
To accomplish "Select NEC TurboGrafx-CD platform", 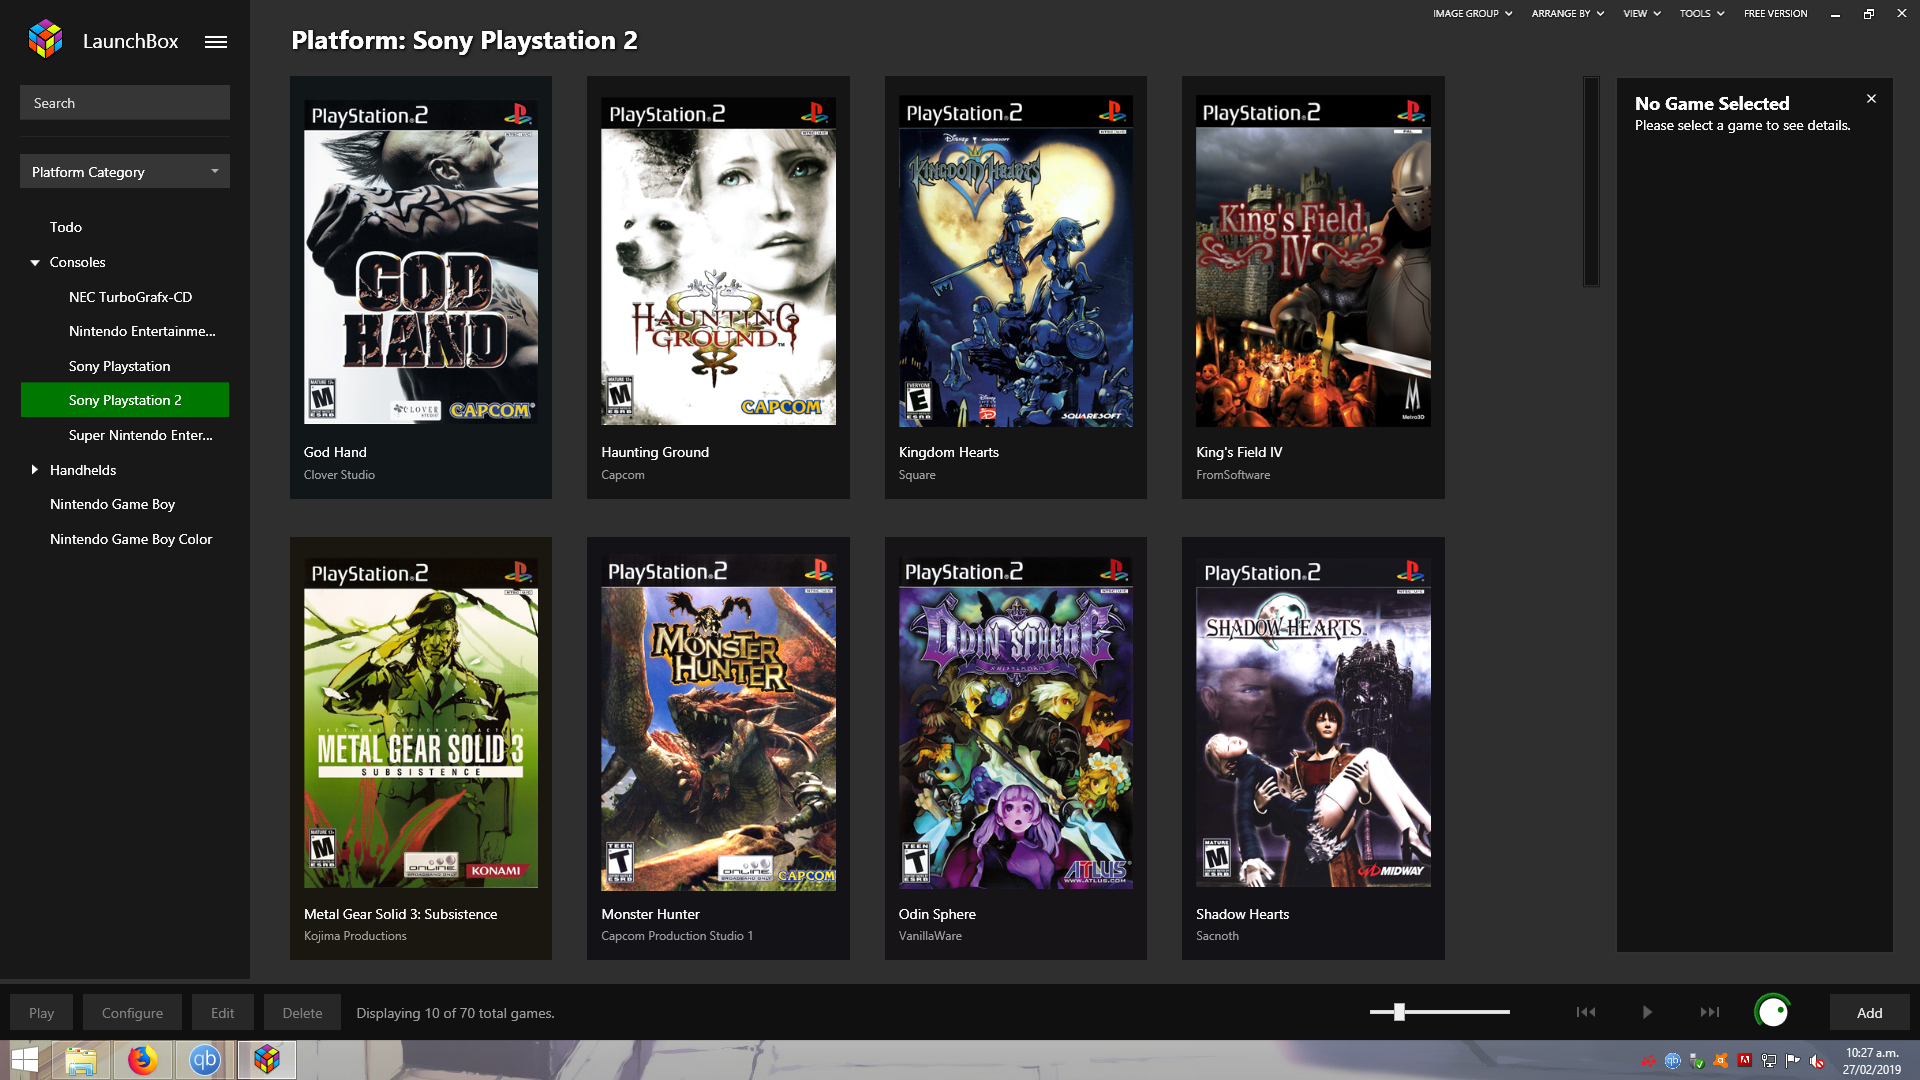I will (130, 297).
